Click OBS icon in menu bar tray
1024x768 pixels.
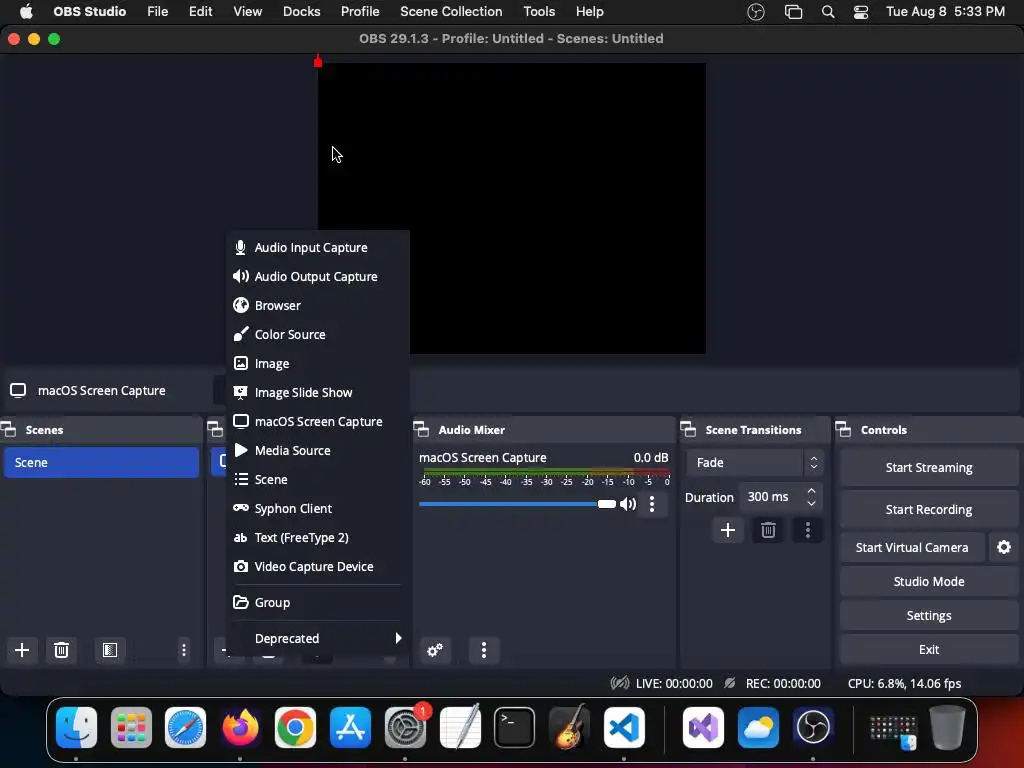(756, 12)
